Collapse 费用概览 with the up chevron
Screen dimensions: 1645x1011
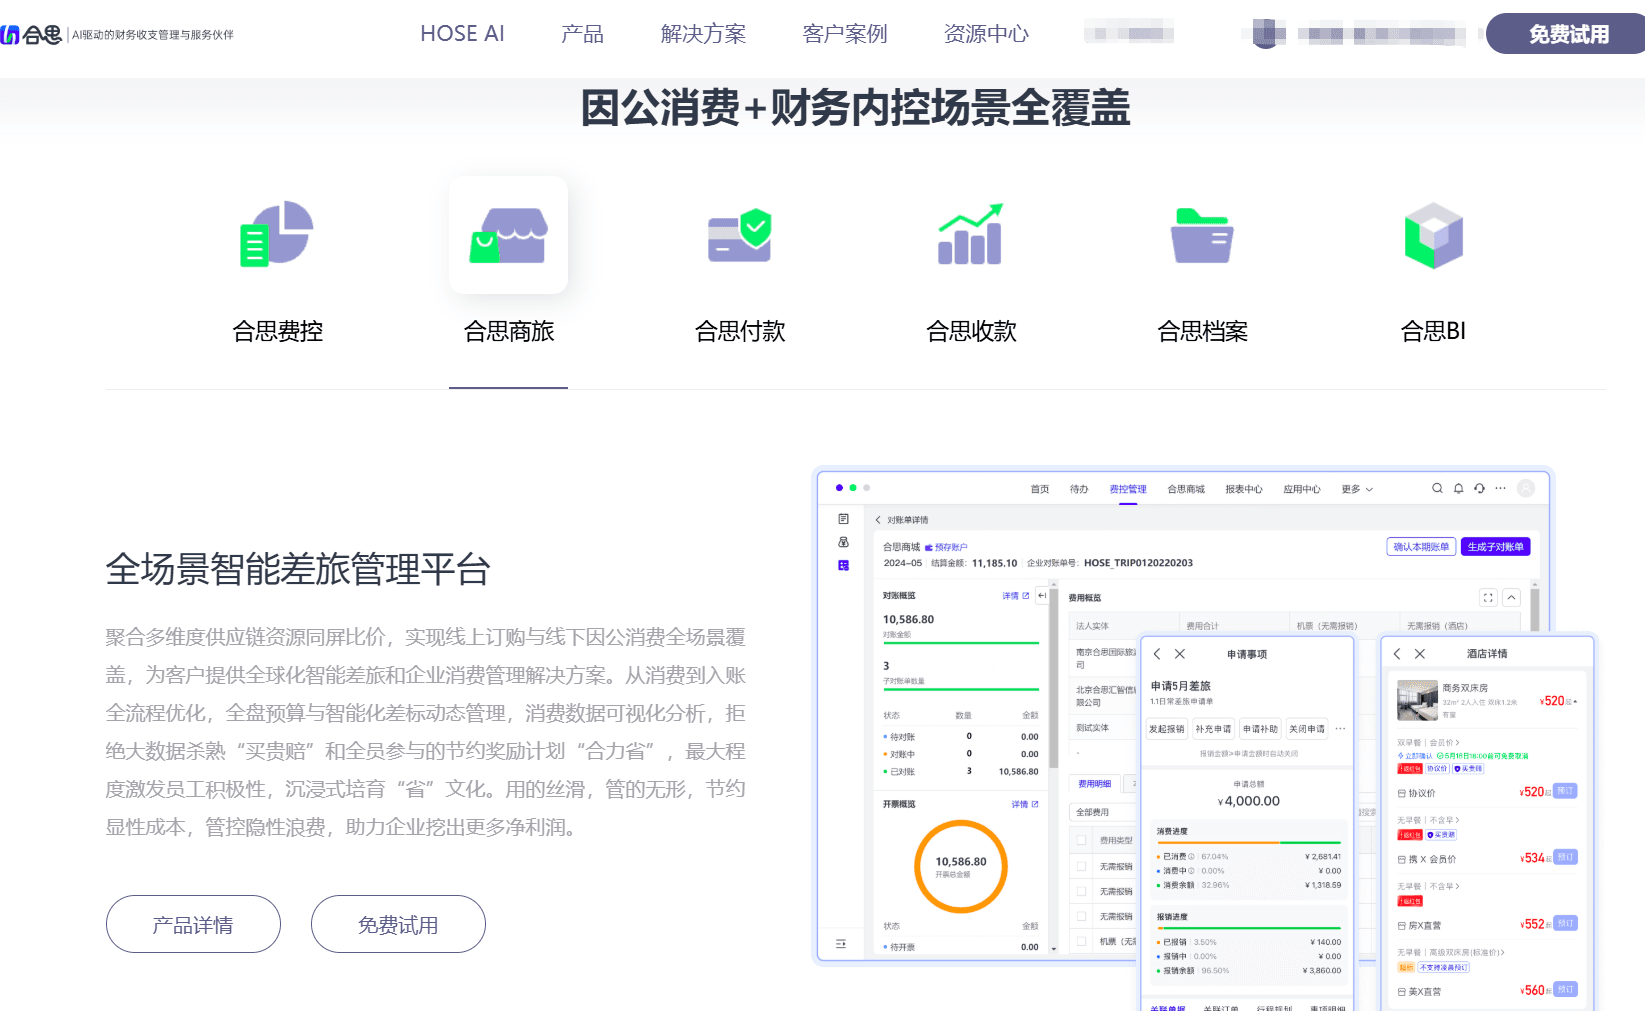pos(1511,597)
